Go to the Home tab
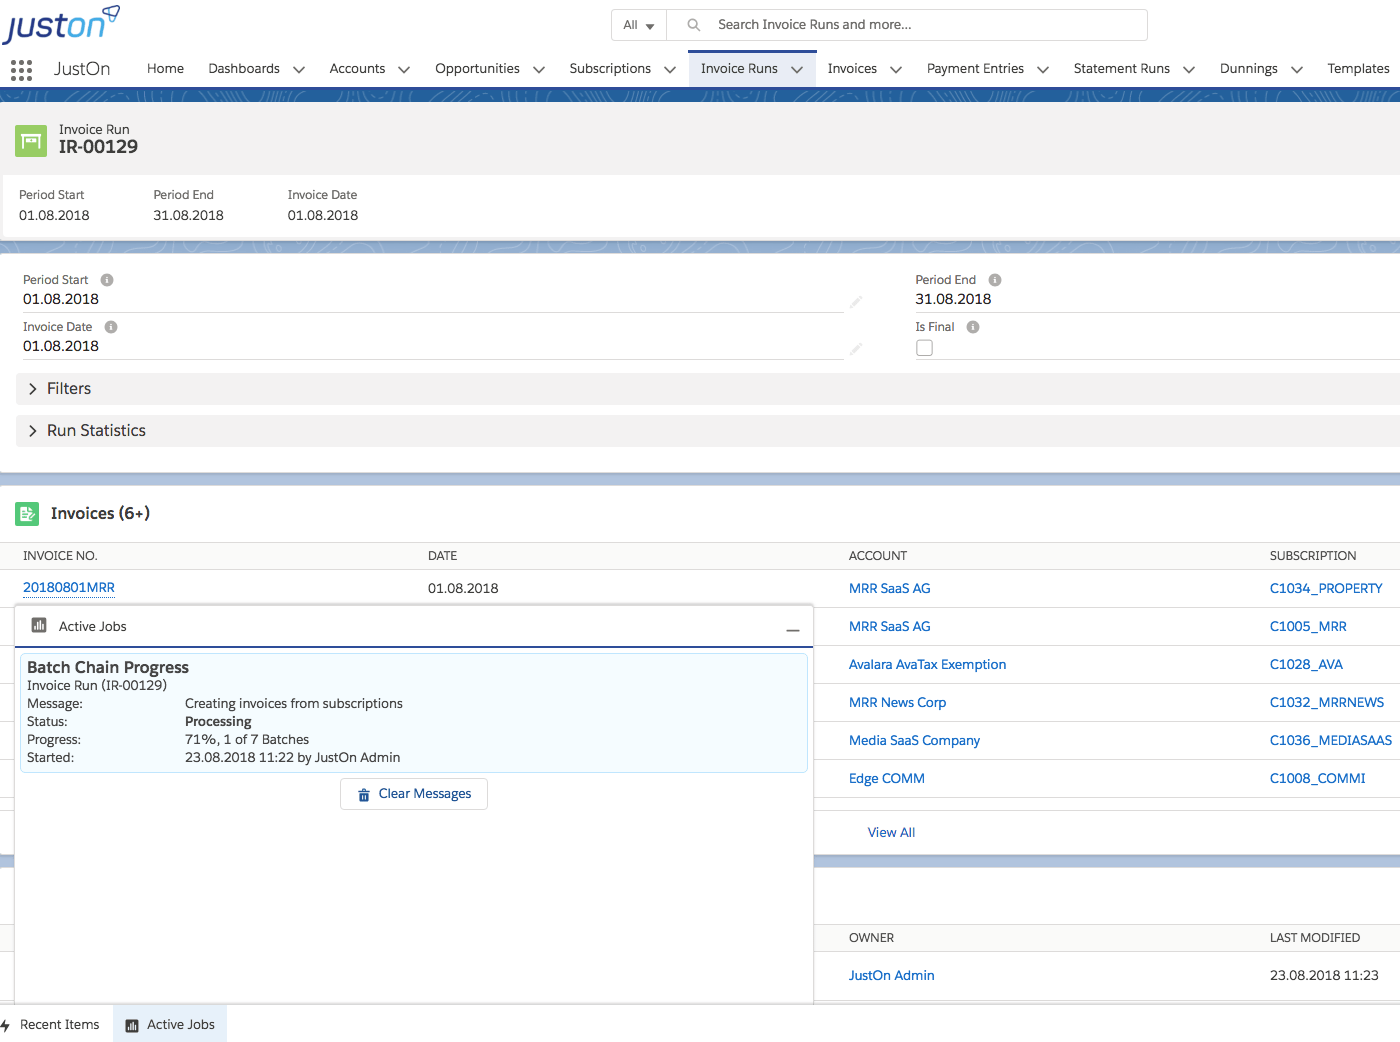1400x1042 pixels. click(x=165, y=69)
